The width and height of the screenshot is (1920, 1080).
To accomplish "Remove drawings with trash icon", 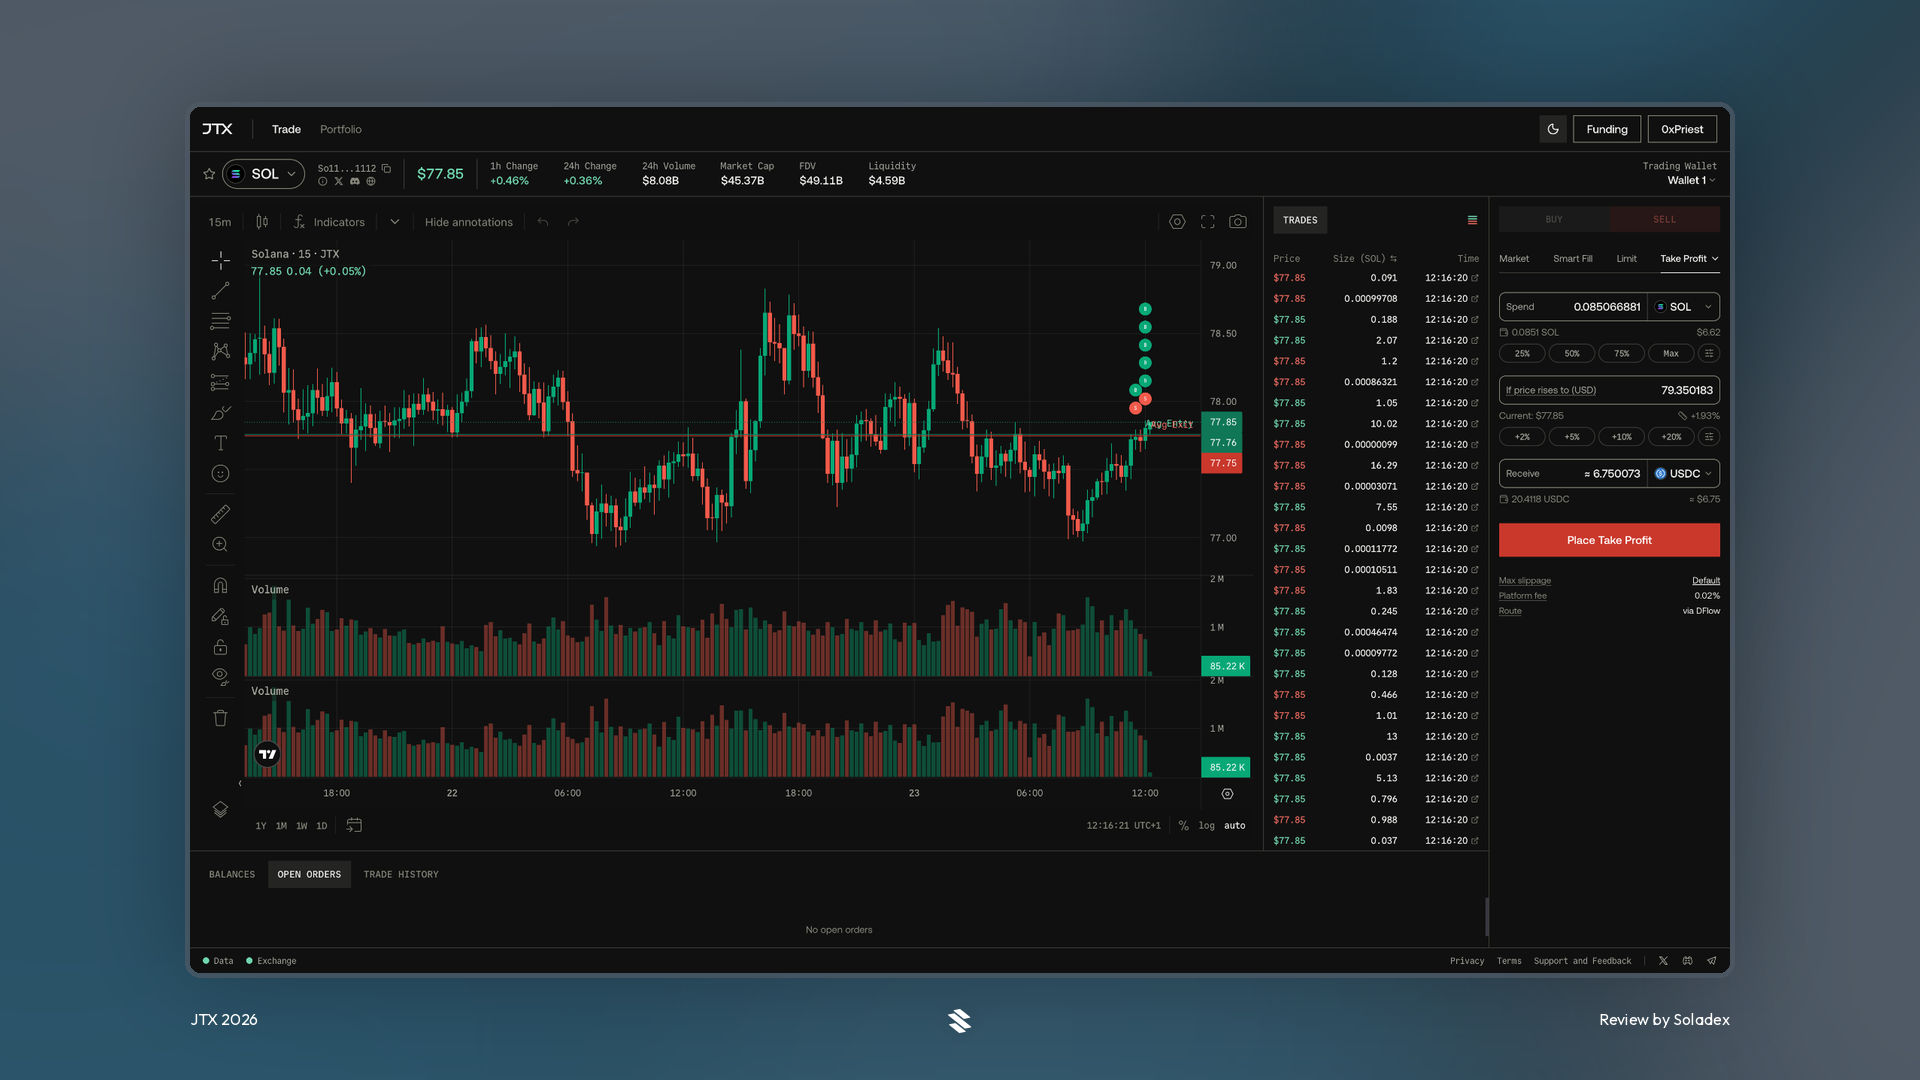I will click(x=220, y=718).
